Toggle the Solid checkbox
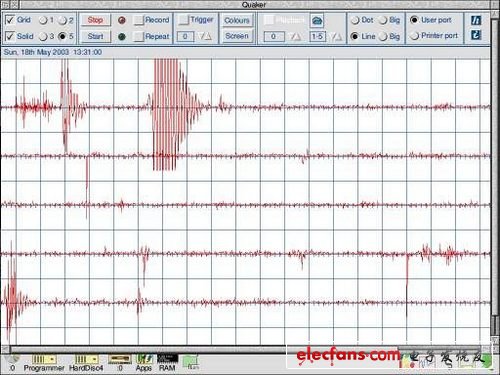500x375 pixels. click(x=10, y=36)
